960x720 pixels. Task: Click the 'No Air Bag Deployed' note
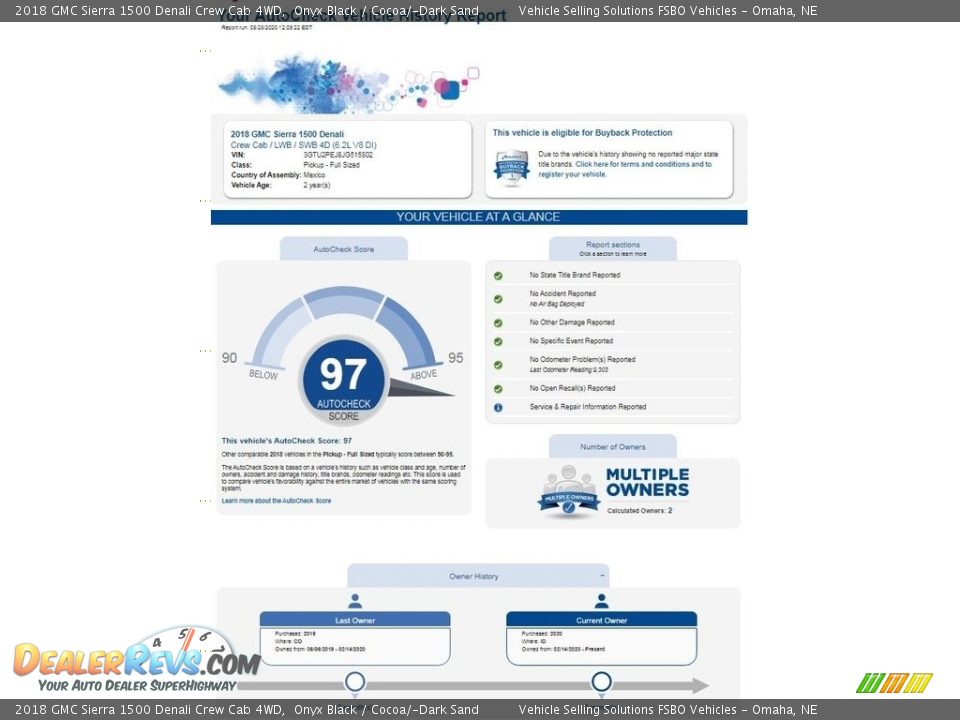(557, 304)
